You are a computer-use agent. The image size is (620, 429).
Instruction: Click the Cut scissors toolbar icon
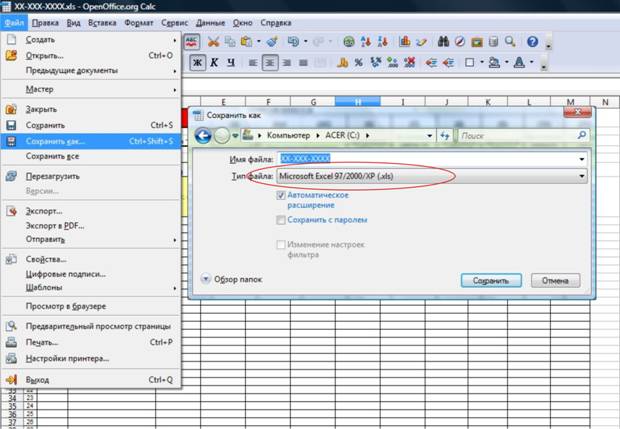(214, 42)
